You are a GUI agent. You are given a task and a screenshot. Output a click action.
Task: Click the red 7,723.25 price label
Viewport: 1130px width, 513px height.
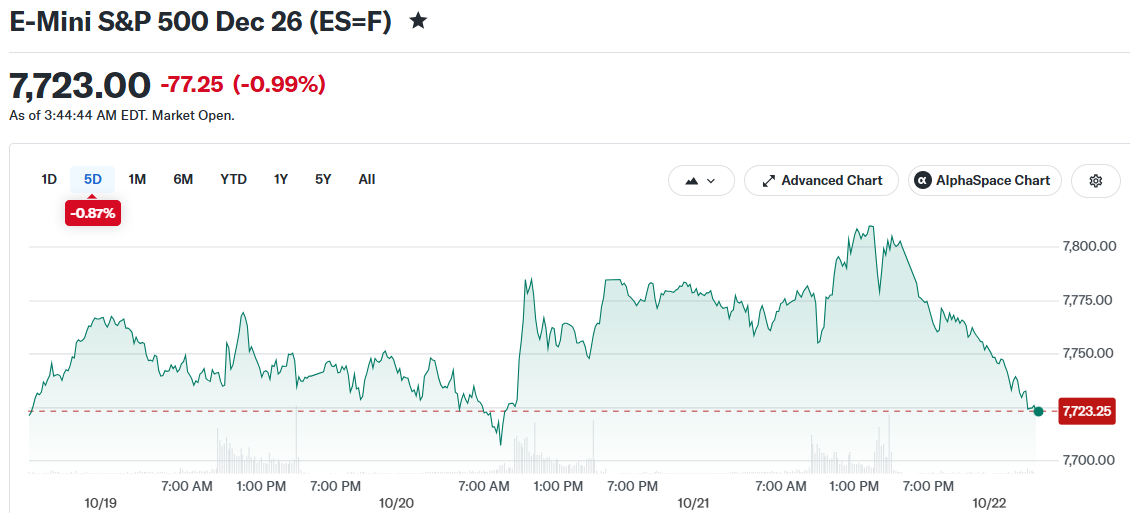[1088, 411]
